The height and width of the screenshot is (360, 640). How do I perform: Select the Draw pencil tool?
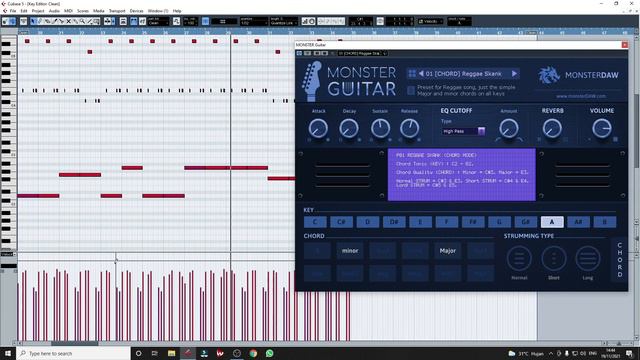40,21
